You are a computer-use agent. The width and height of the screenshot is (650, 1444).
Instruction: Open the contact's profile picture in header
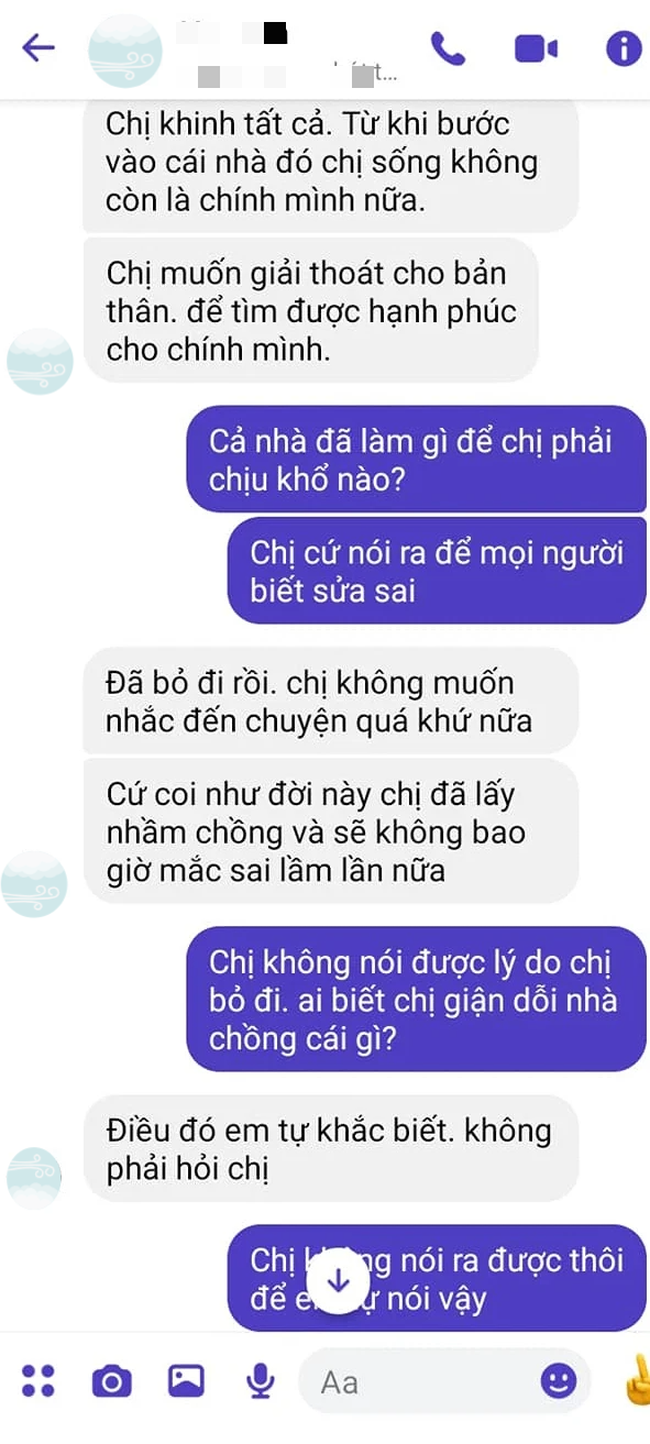coord(125,49)
